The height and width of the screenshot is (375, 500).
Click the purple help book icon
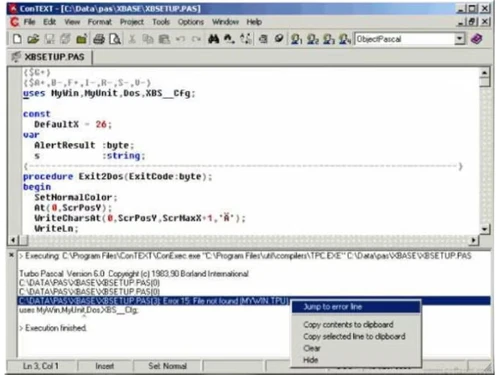click(x=477, y=39)
